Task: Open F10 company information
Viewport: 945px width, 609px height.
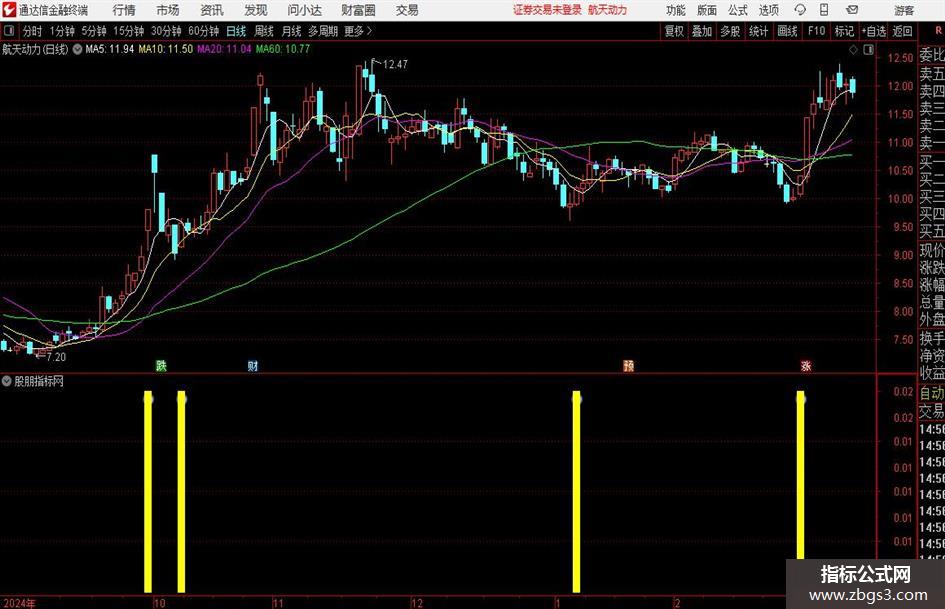Action: [x=816, y=31]
